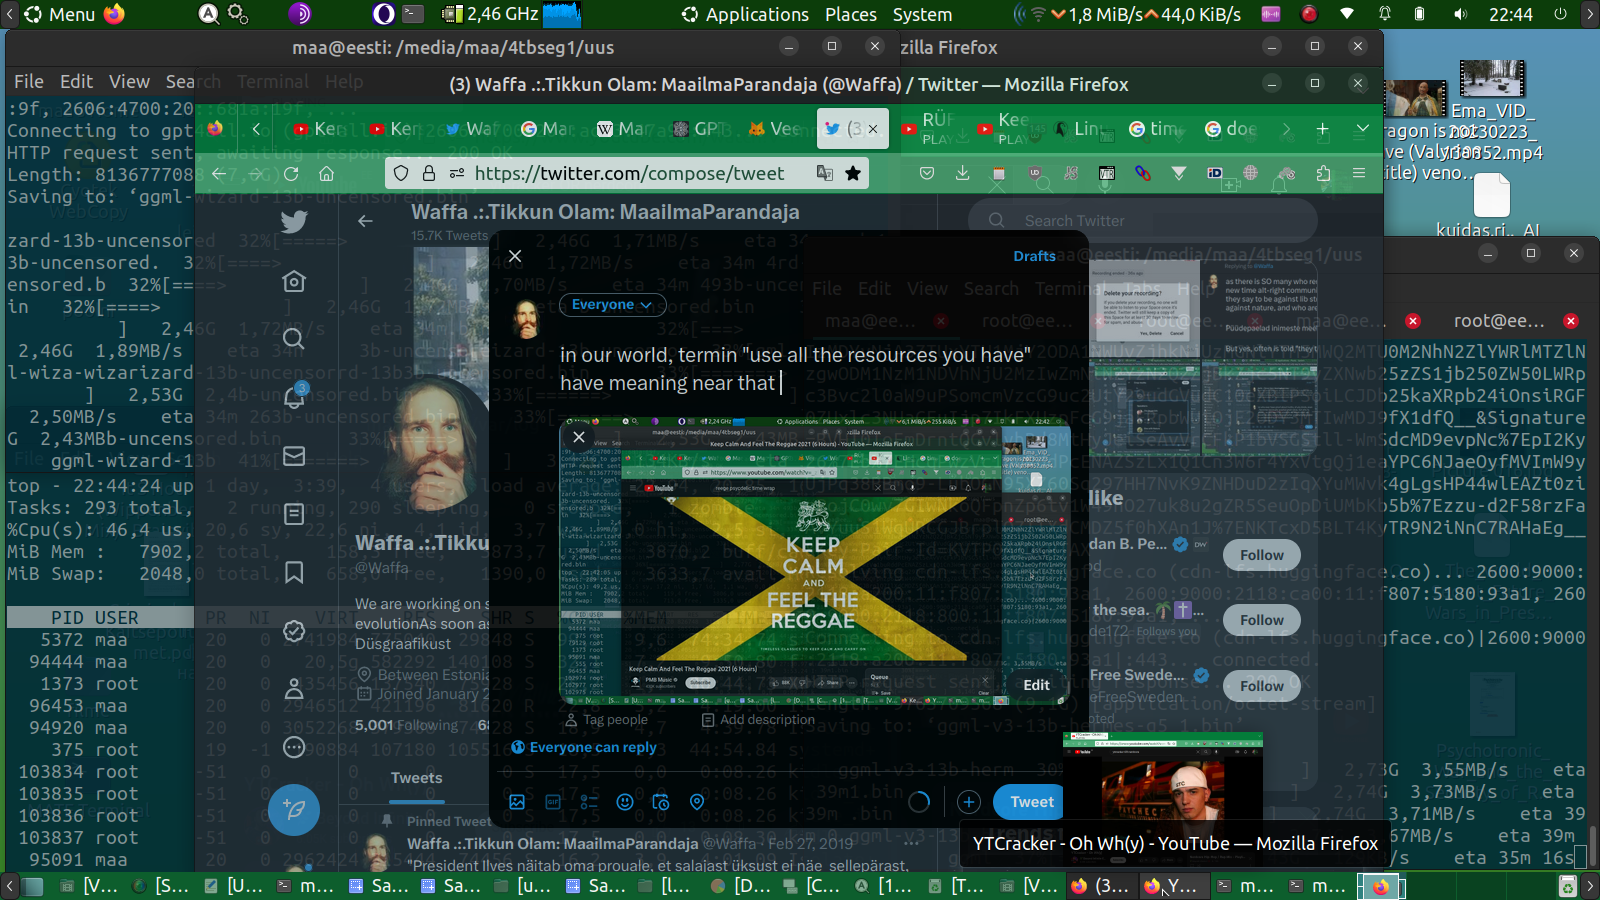The width and height of the screenshot is (1600, 900).
Task: Follow the Jordan B. Pe... account
Action: (1262, 555)
